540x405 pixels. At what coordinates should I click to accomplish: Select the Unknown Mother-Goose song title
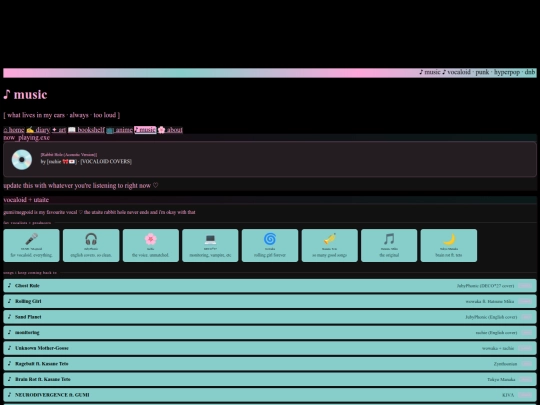42,348
